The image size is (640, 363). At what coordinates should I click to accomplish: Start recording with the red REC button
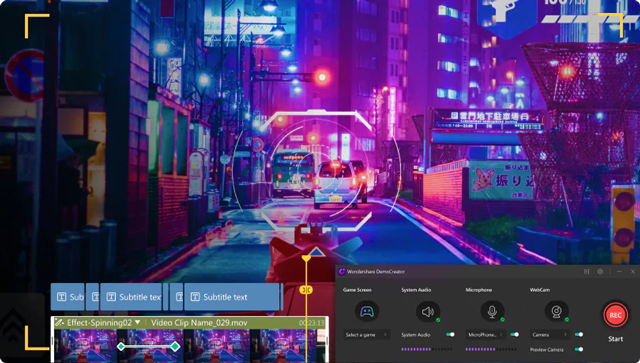click(x=615, y=315)
